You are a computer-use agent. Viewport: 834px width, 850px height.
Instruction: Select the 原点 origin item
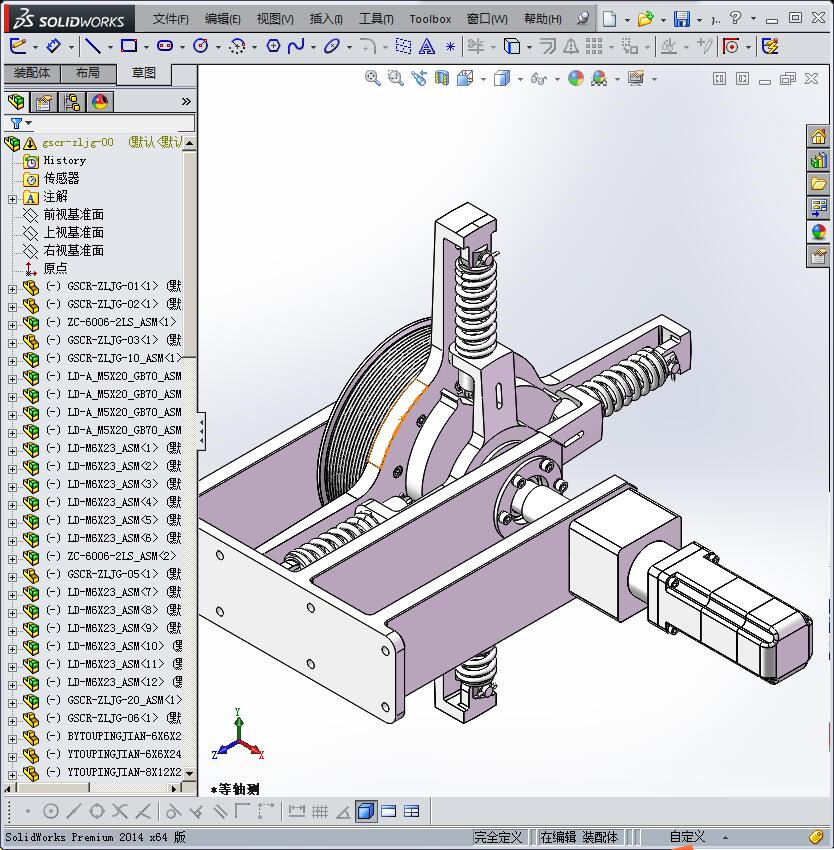[55, 268]
